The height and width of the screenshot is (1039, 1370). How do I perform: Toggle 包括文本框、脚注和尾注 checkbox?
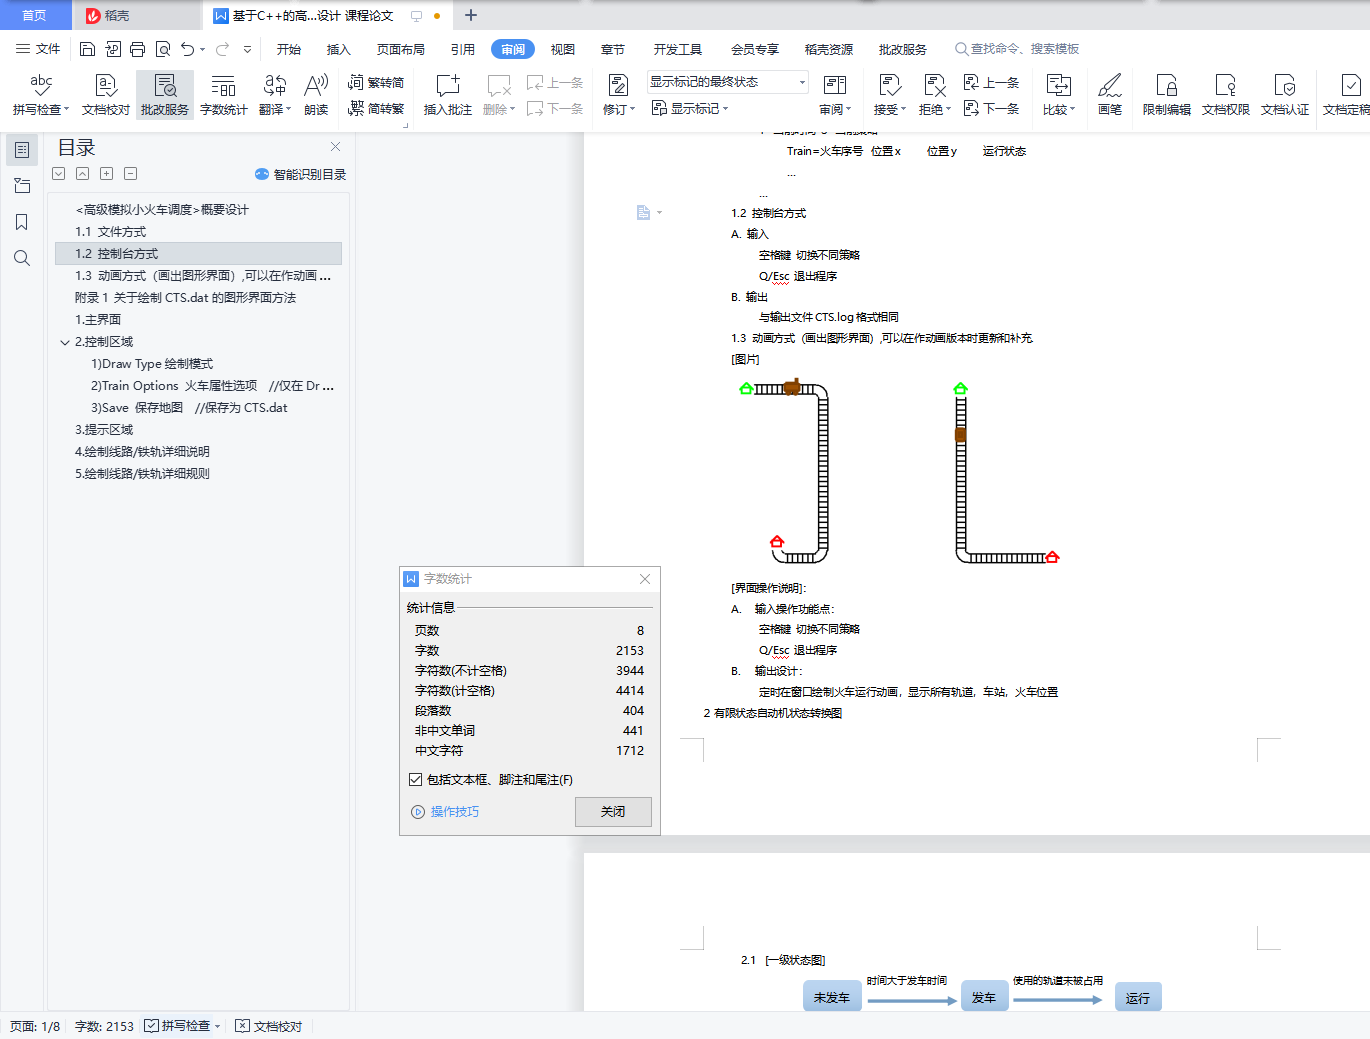[416, 780]
